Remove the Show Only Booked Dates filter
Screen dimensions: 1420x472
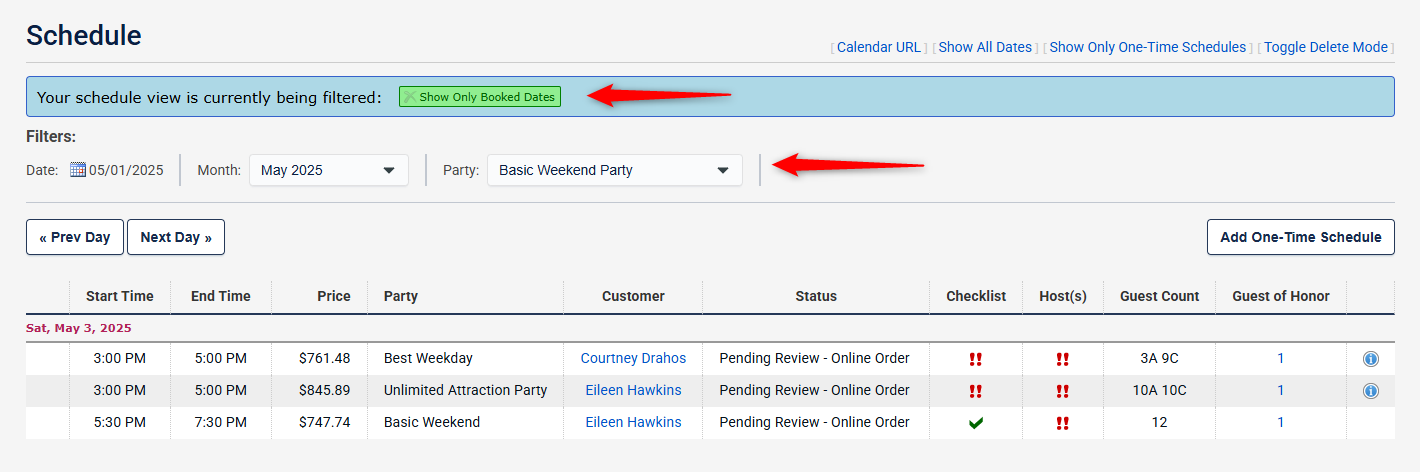480,97
